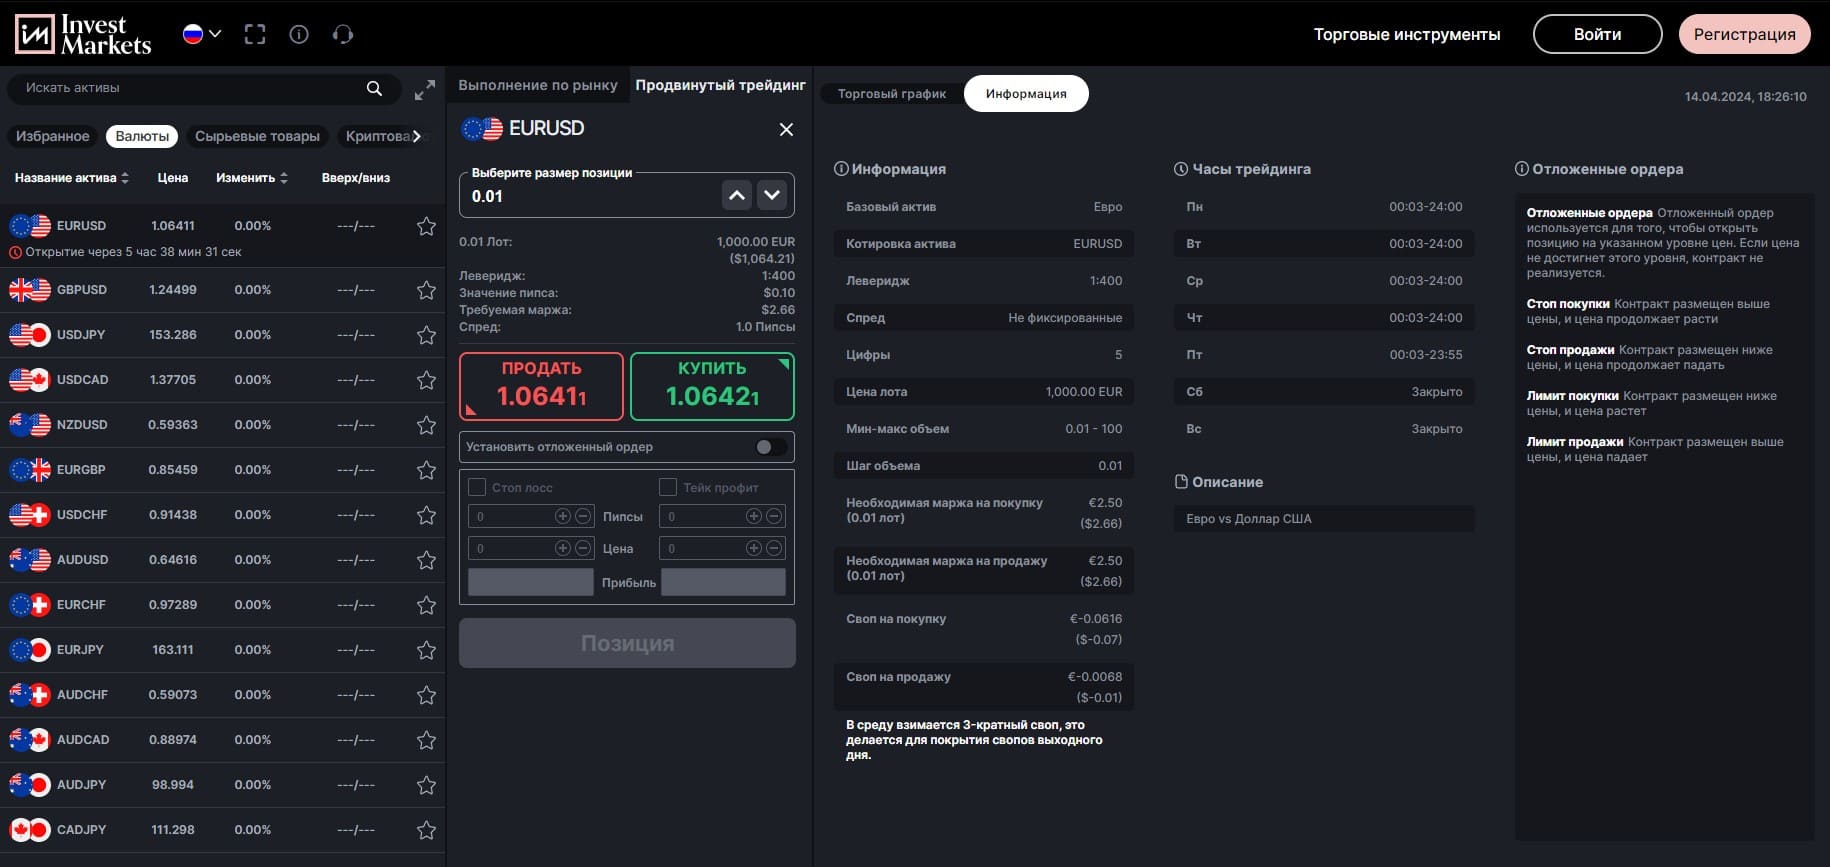The image size is (1830, 867).
Task: Add EURUSD to favorites star
Action: click(426, 226)
